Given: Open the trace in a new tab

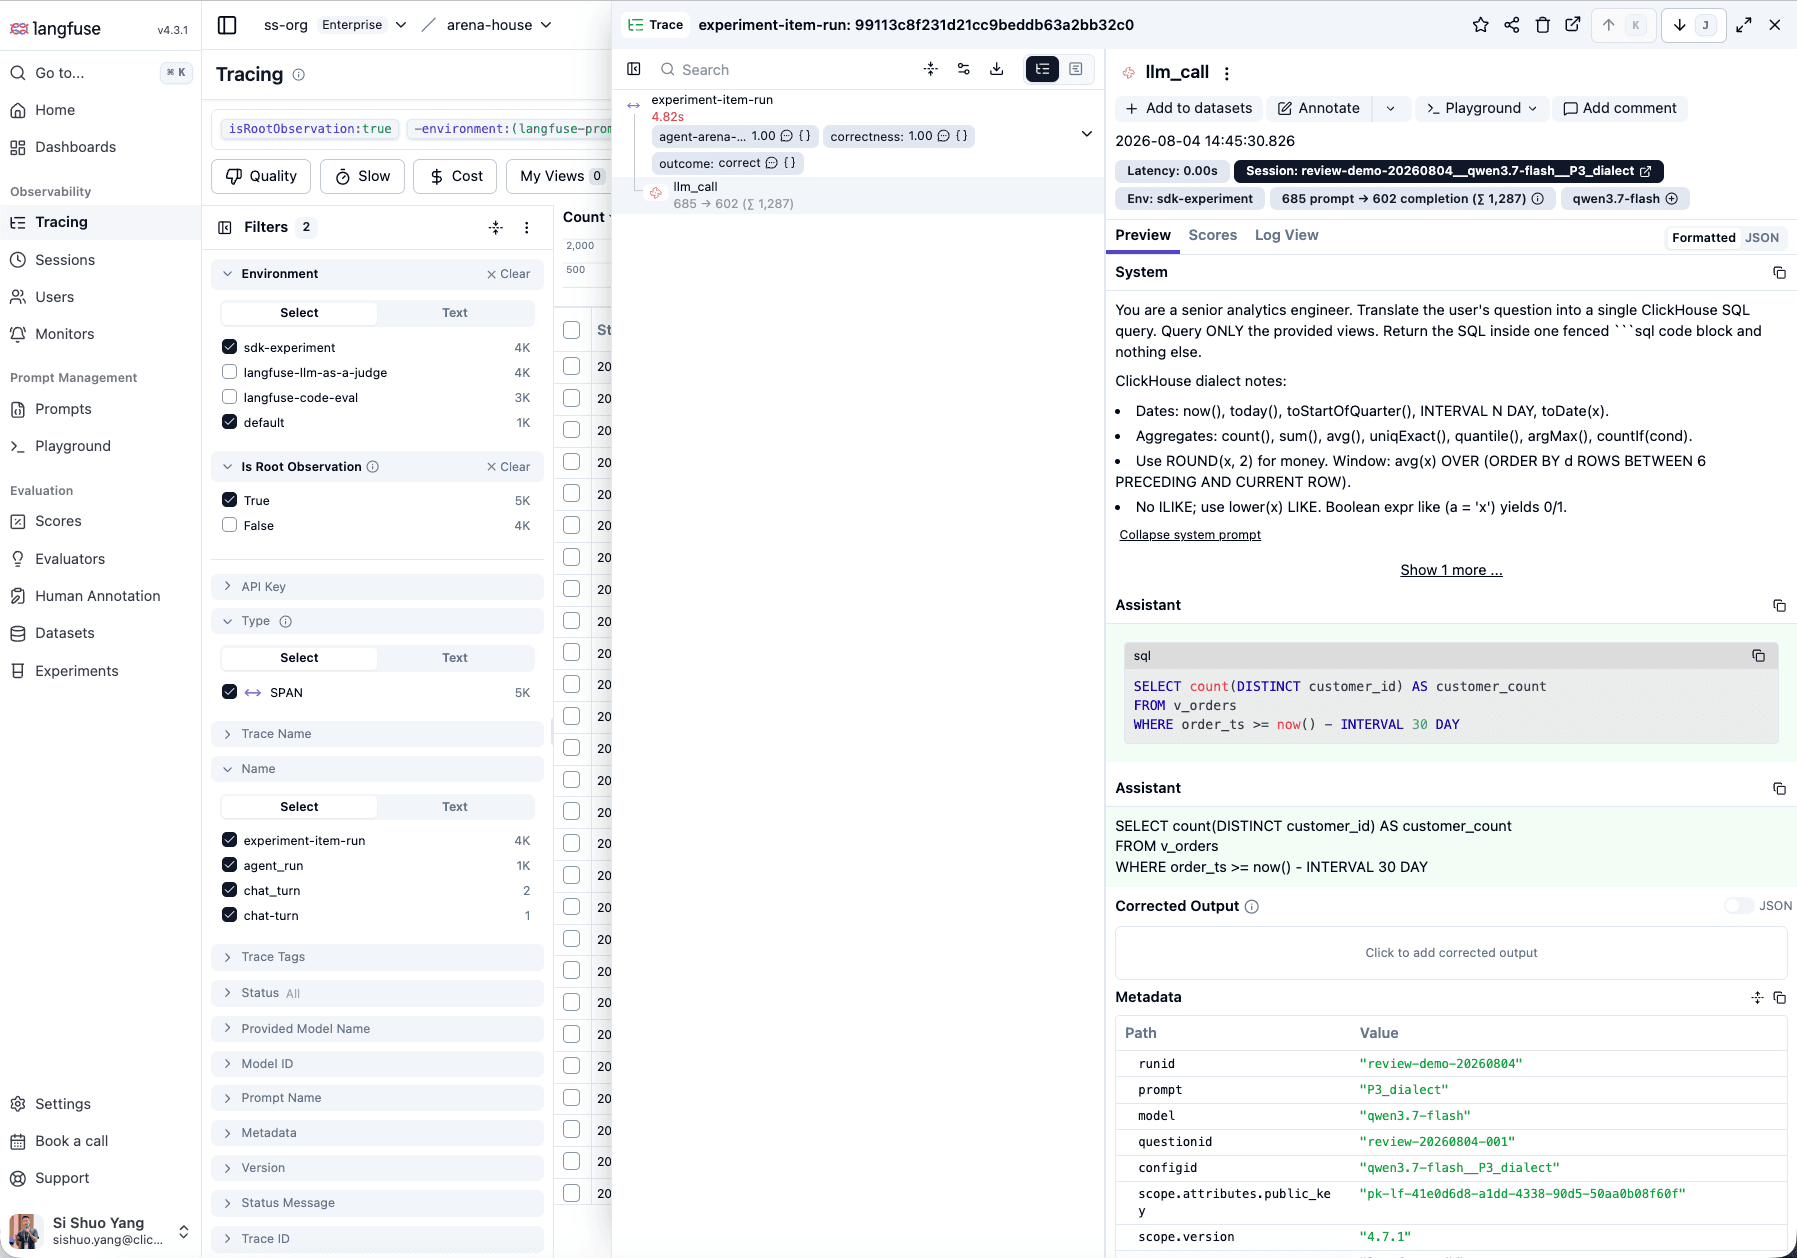Looking at the screenshot, I should [1573, 25].
